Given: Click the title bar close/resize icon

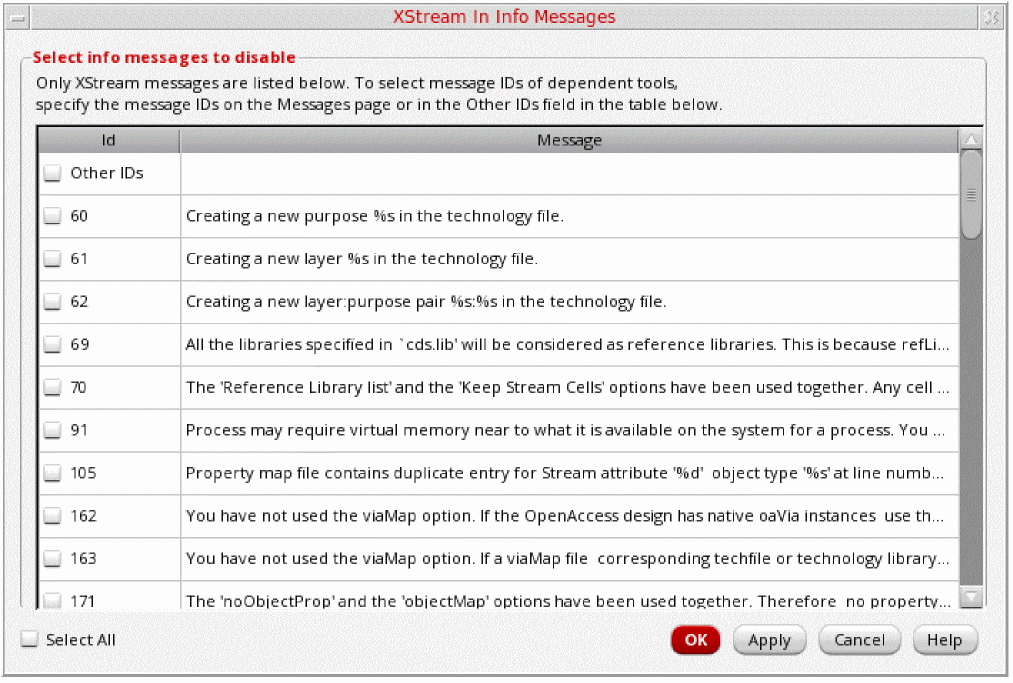Looking at the screenshot, I should coord(992,17).
